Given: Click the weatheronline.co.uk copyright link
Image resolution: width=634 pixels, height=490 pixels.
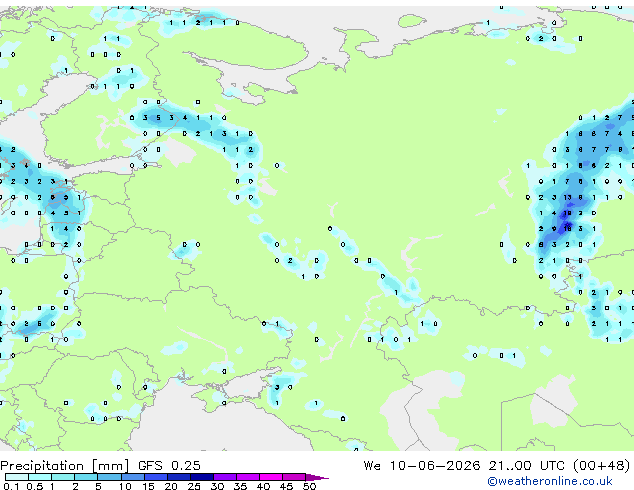Looking at the screenshot, I should (x=550, y=481).
